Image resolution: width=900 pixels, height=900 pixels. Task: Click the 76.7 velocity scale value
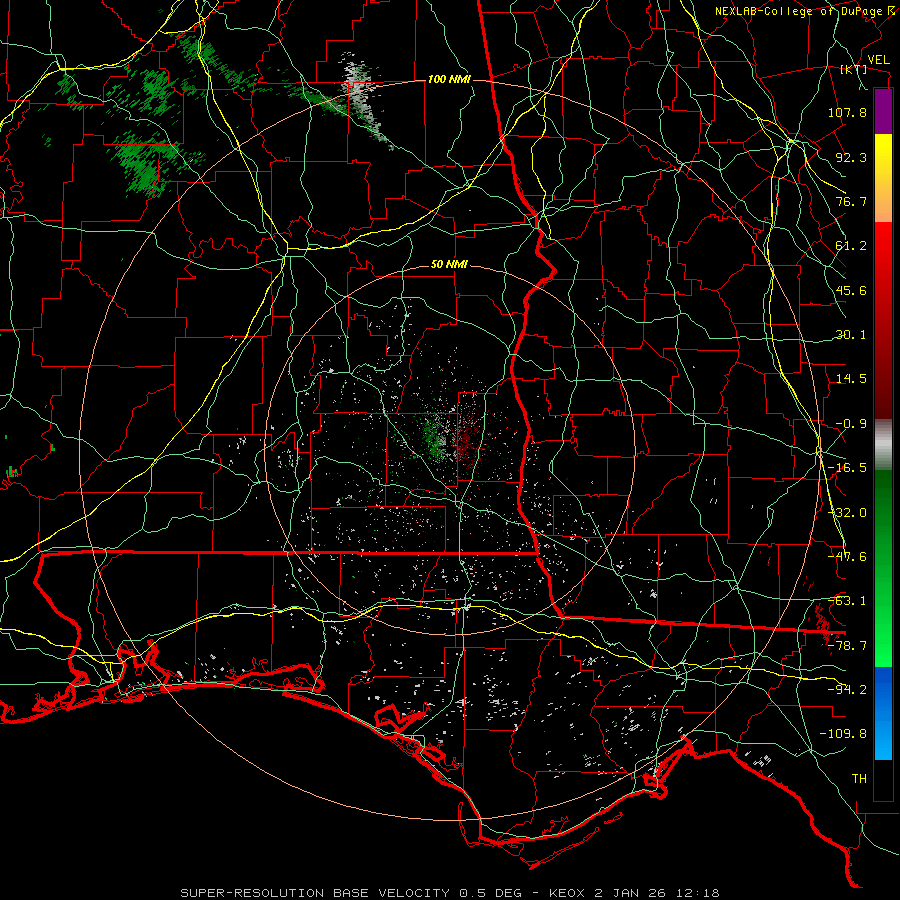[x=851, y=201]
